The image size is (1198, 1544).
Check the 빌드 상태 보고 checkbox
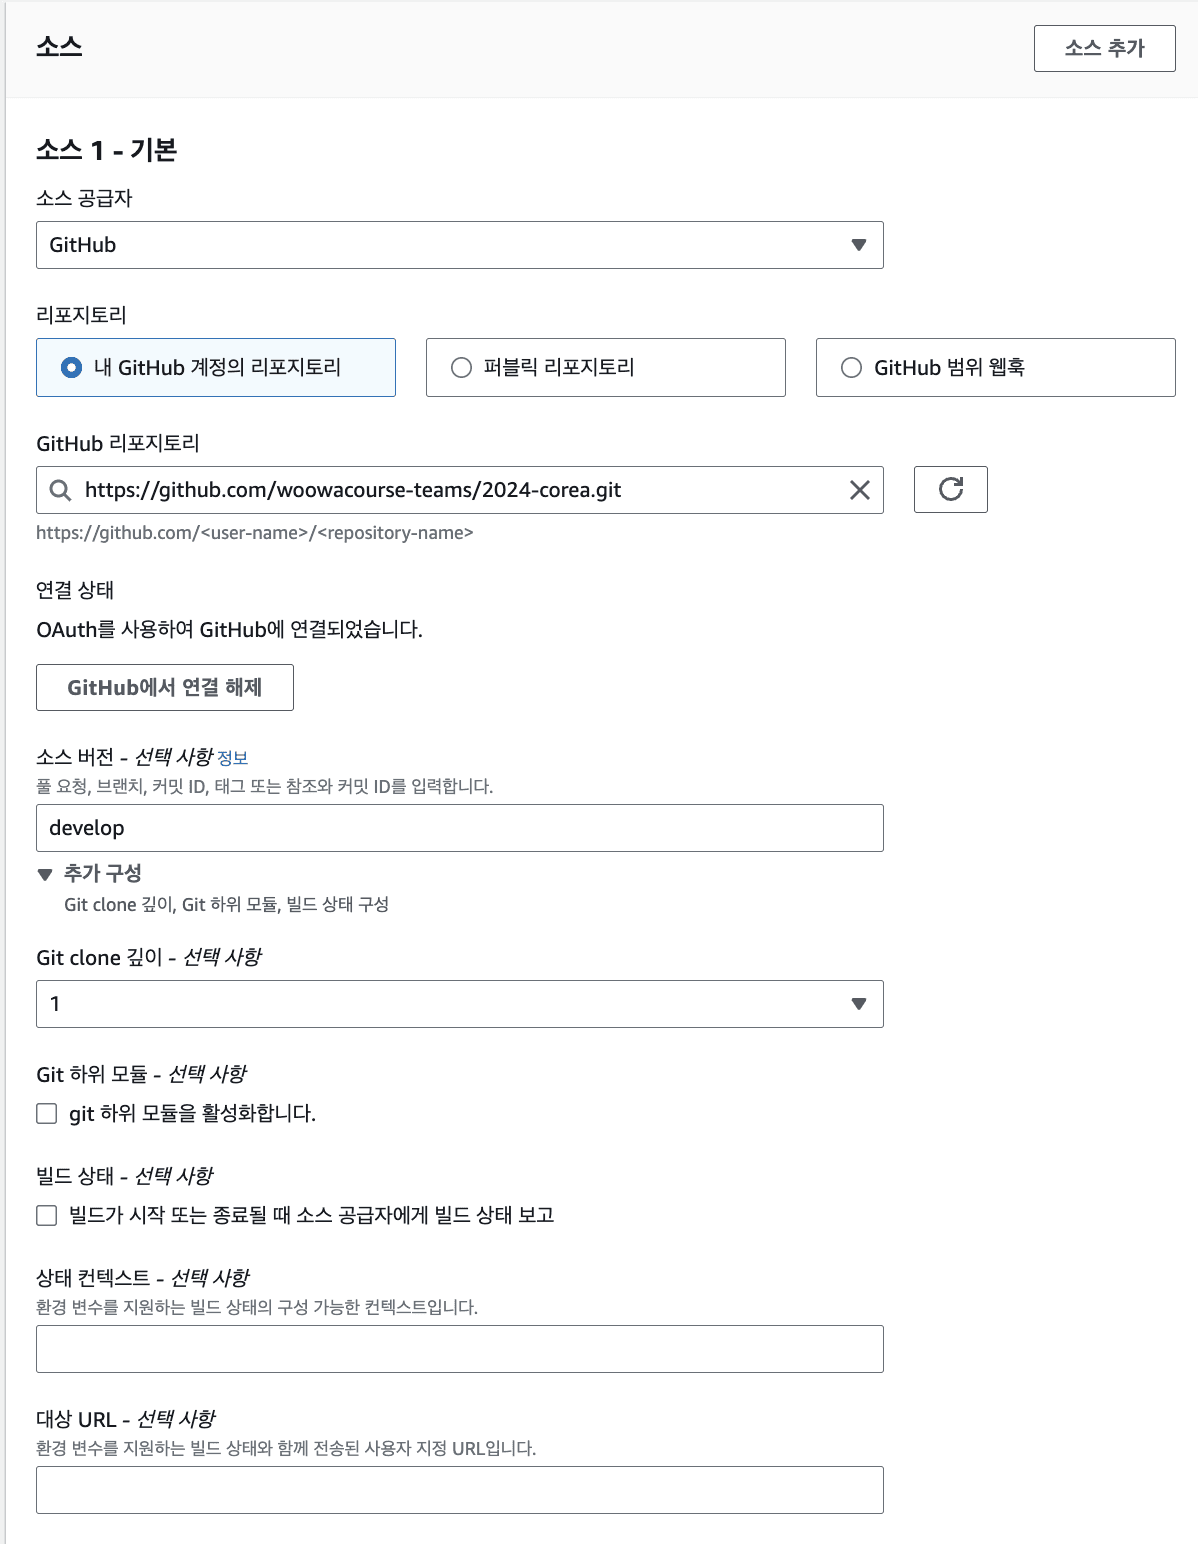pos(47,1215)
